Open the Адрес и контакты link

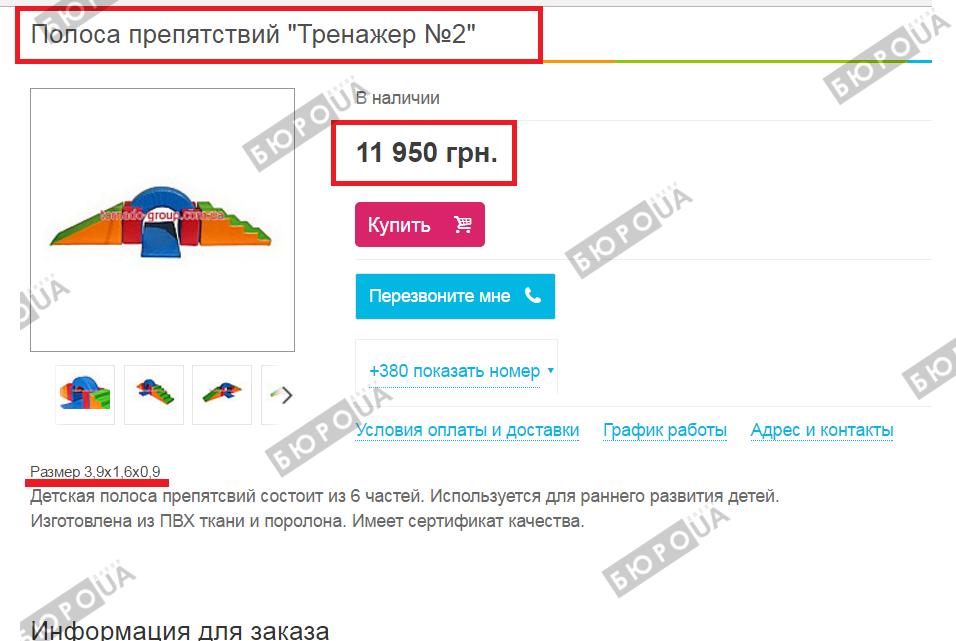tap(821, 430)
